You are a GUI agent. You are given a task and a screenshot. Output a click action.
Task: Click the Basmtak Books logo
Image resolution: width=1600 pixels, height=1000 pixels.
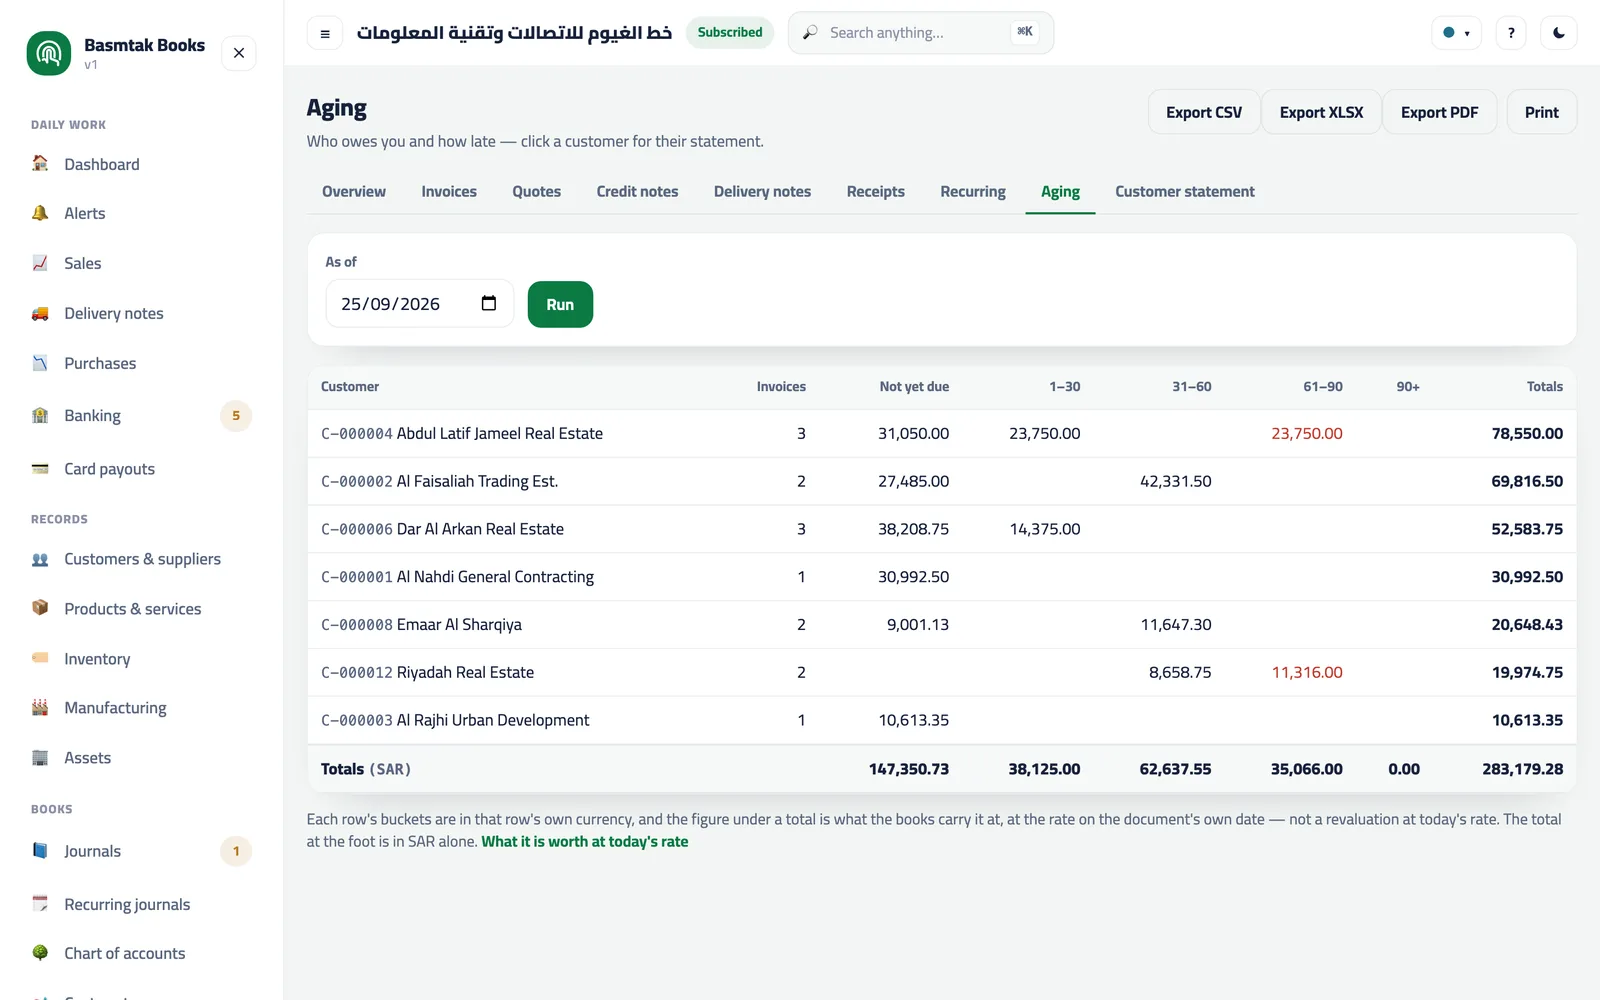49,53
